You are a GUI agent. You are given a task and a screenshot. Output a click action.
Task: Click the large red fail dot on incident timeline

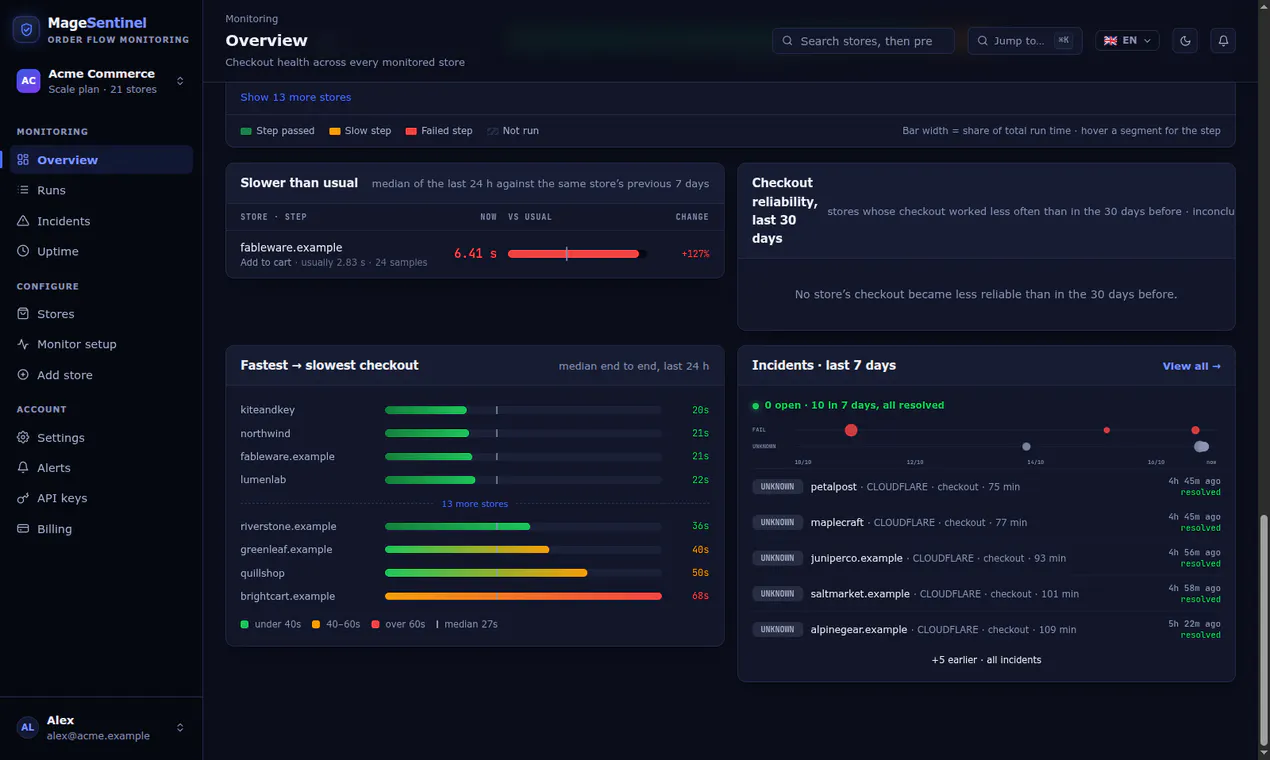click(851, 430)
